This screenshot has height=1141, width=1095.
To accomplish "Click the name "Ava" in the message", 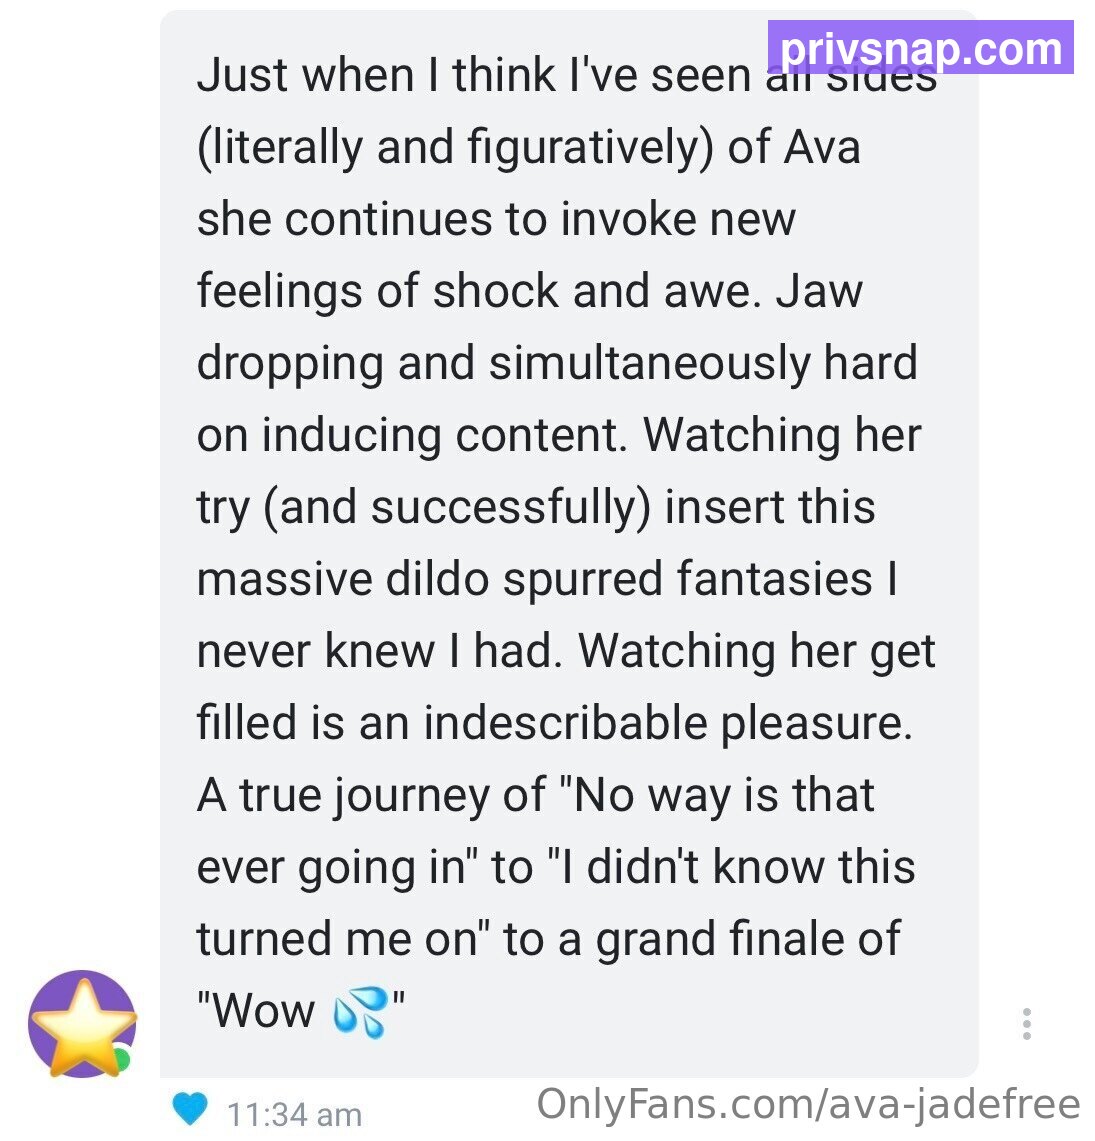I will (821, 148).
